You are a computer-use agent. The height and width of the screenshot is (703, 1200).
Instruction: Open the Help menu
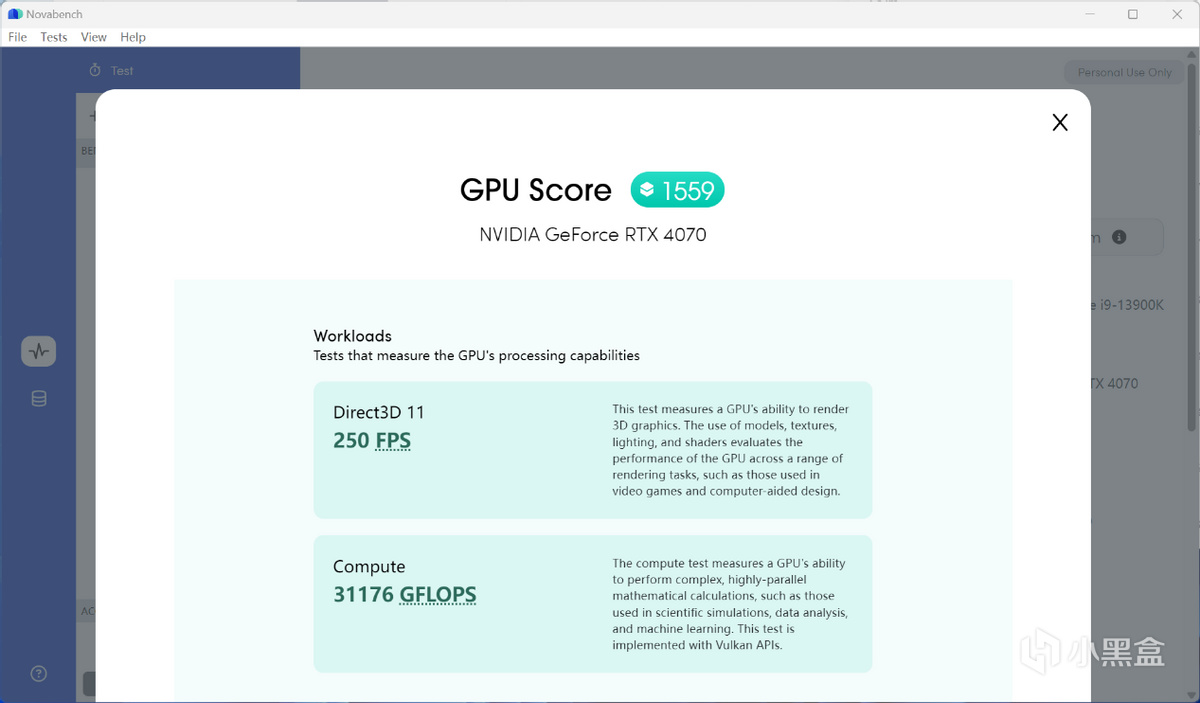(133, 37)
